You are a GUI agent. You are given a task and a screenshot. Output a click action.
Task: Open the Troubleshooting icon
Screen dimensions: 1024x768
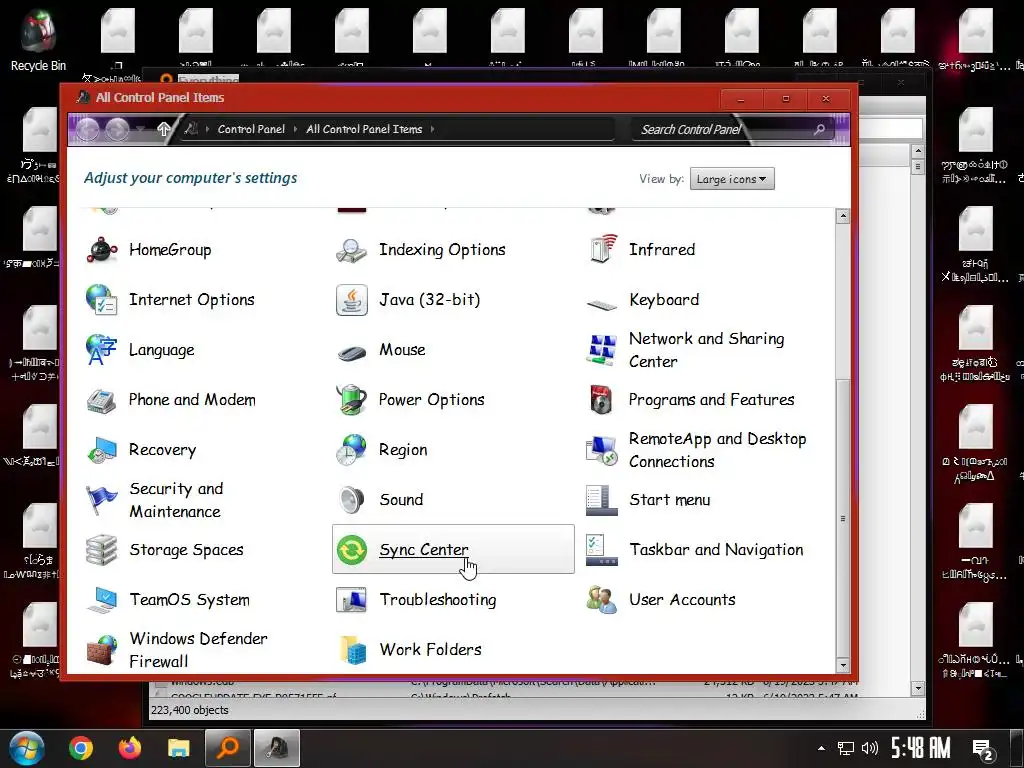point(352,600)
